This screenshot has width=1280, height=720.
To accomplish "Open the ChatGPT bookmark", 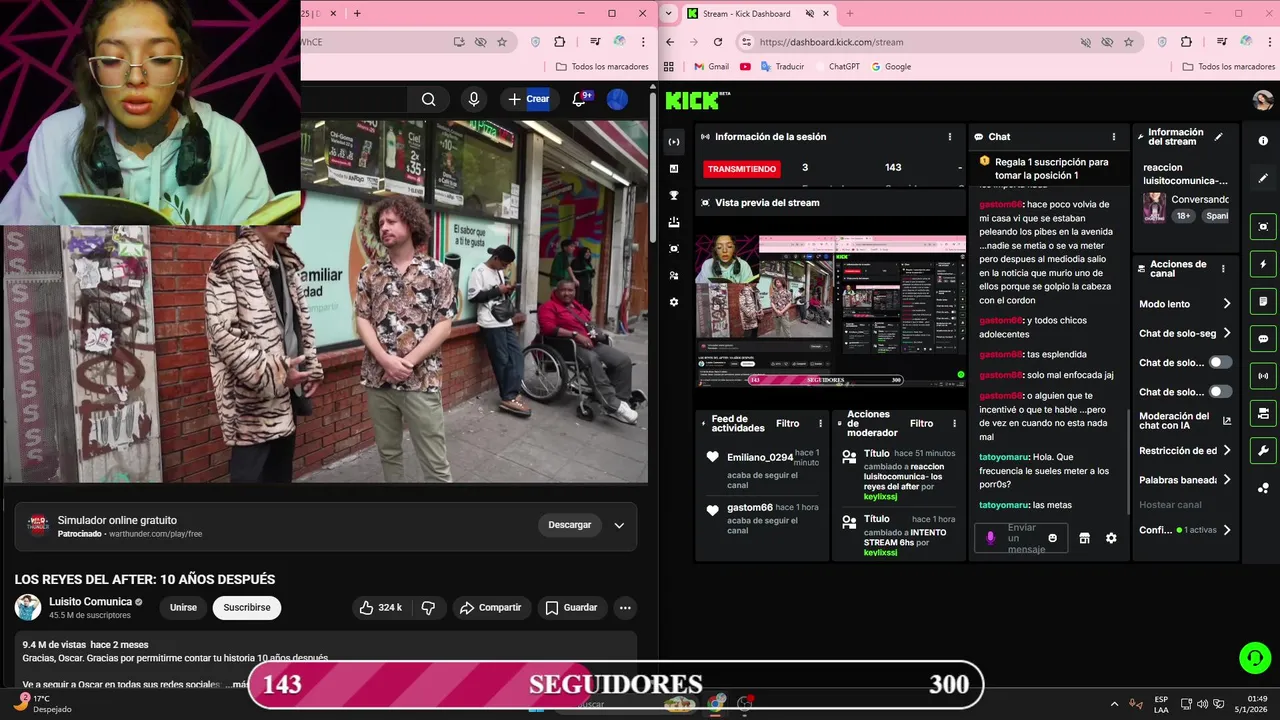I will point(836,67).
